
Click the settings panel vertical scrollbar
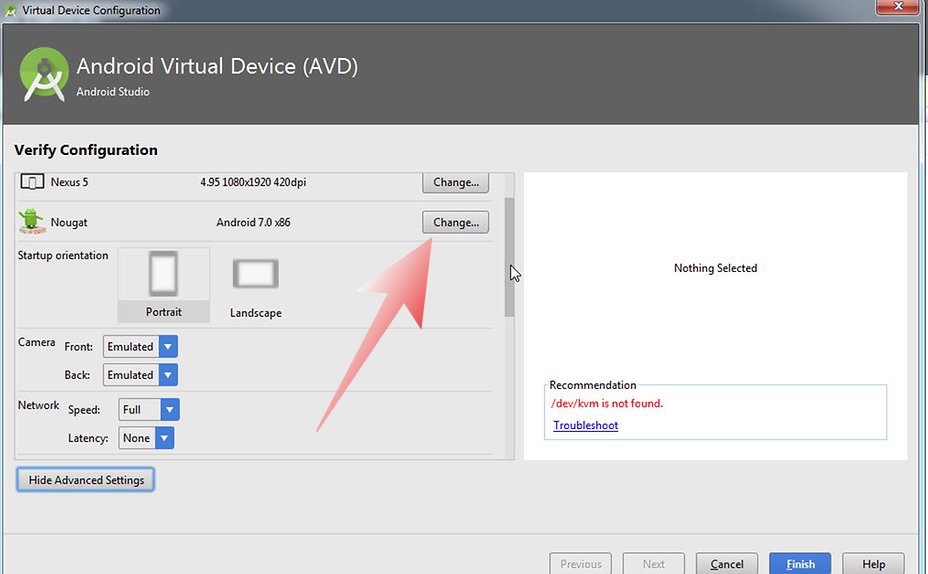[509, 257]
